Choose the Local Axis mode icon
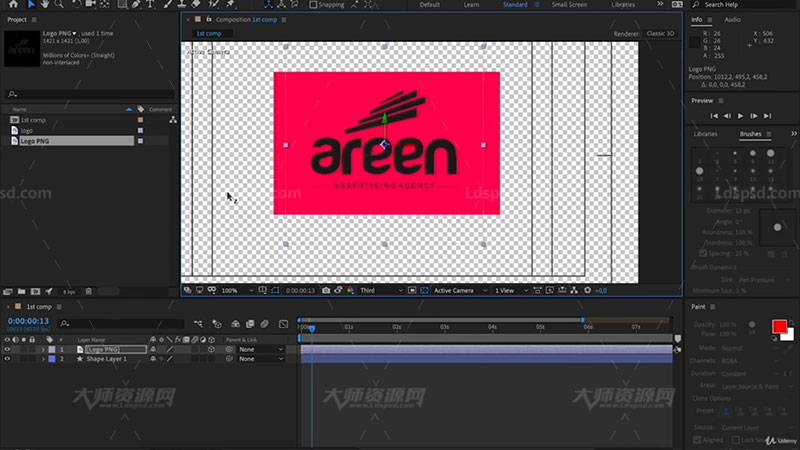Viewport: 800px width, 450px height. tap(268, 4)
